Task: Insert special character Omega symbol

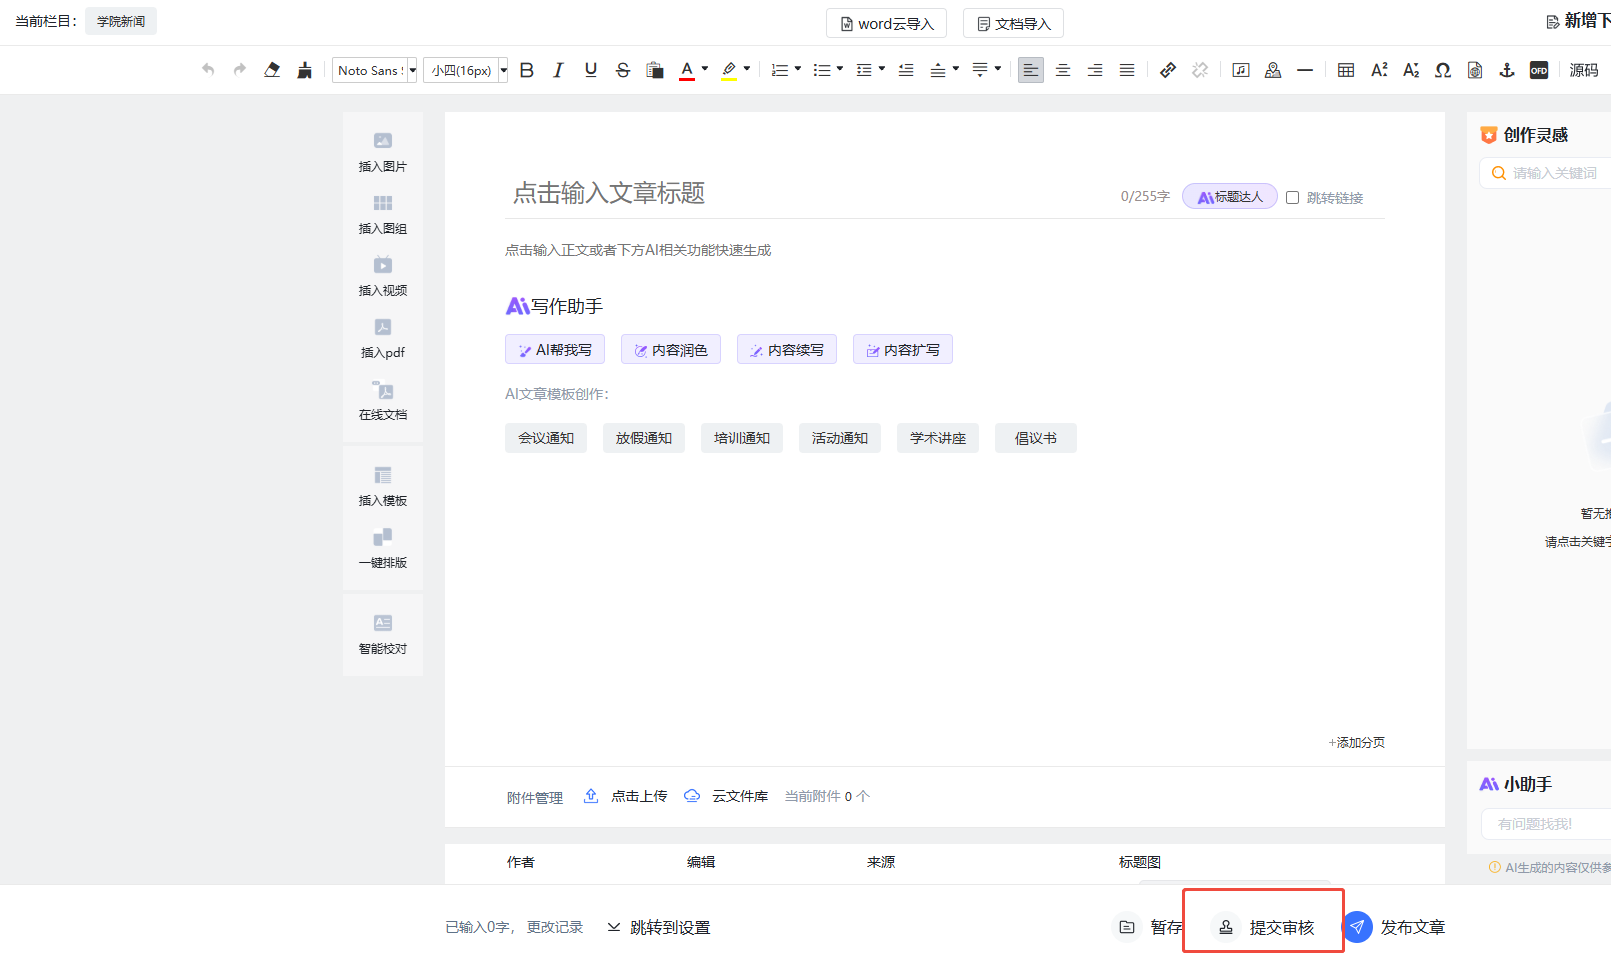Action: [x=1442, y=70]
